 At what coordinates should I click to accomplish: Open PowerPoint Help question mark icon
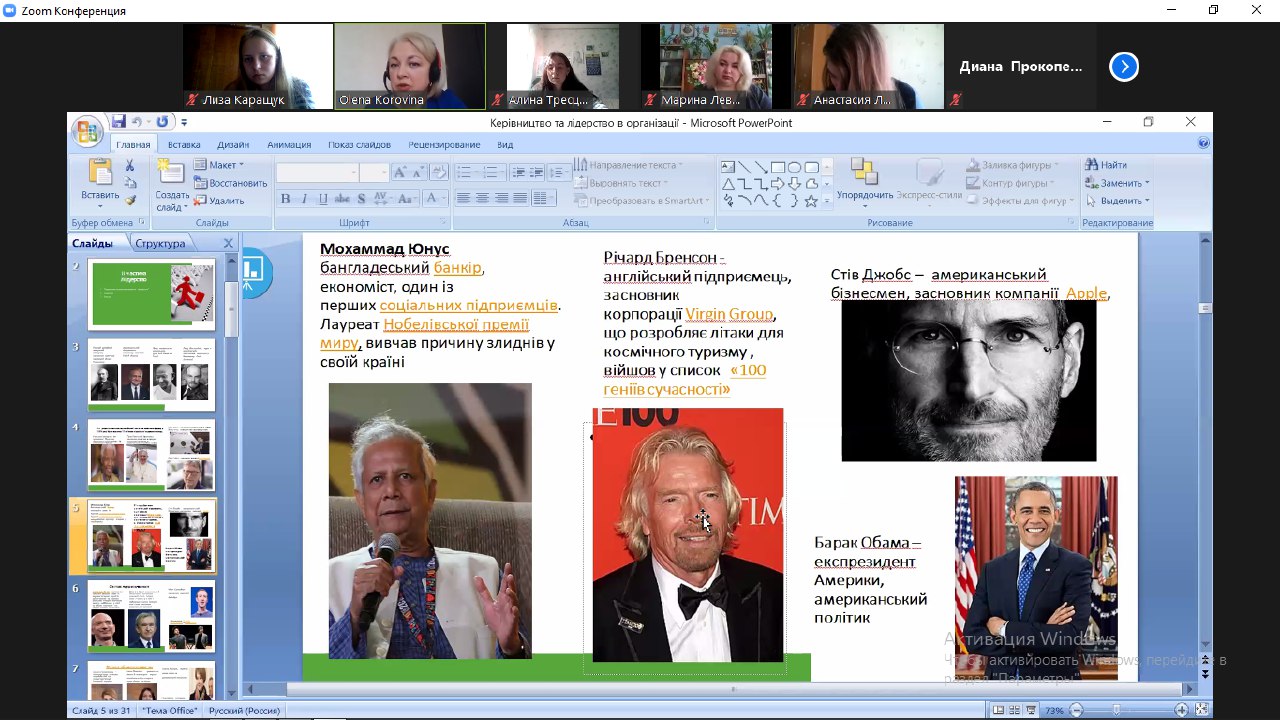click(1204, 144)
